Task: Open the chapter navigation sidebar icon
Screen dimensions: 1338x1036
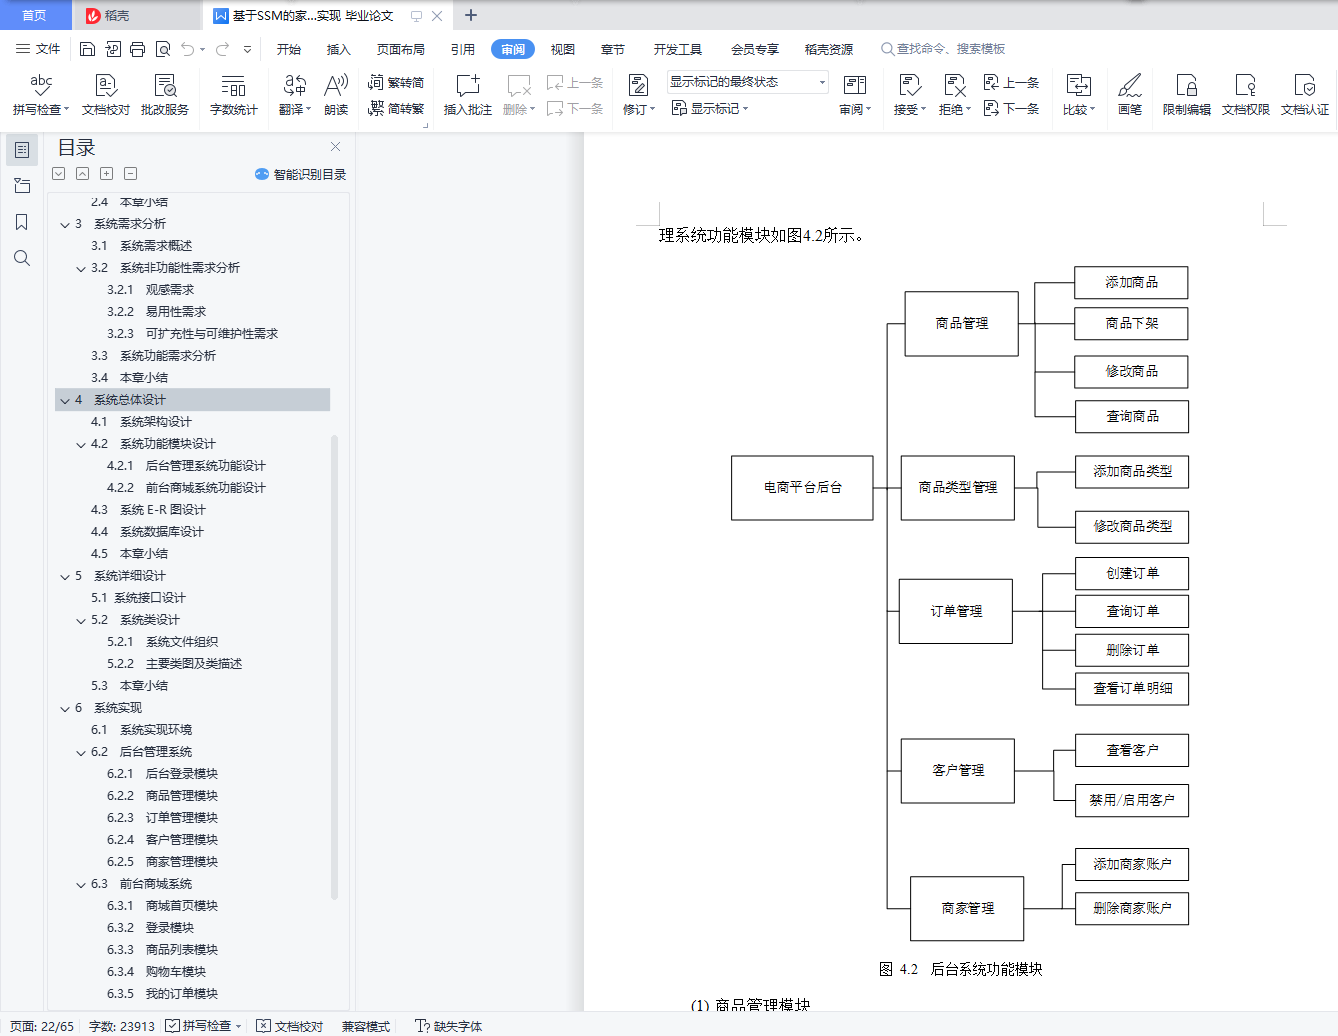Action: tap(22, 186)
